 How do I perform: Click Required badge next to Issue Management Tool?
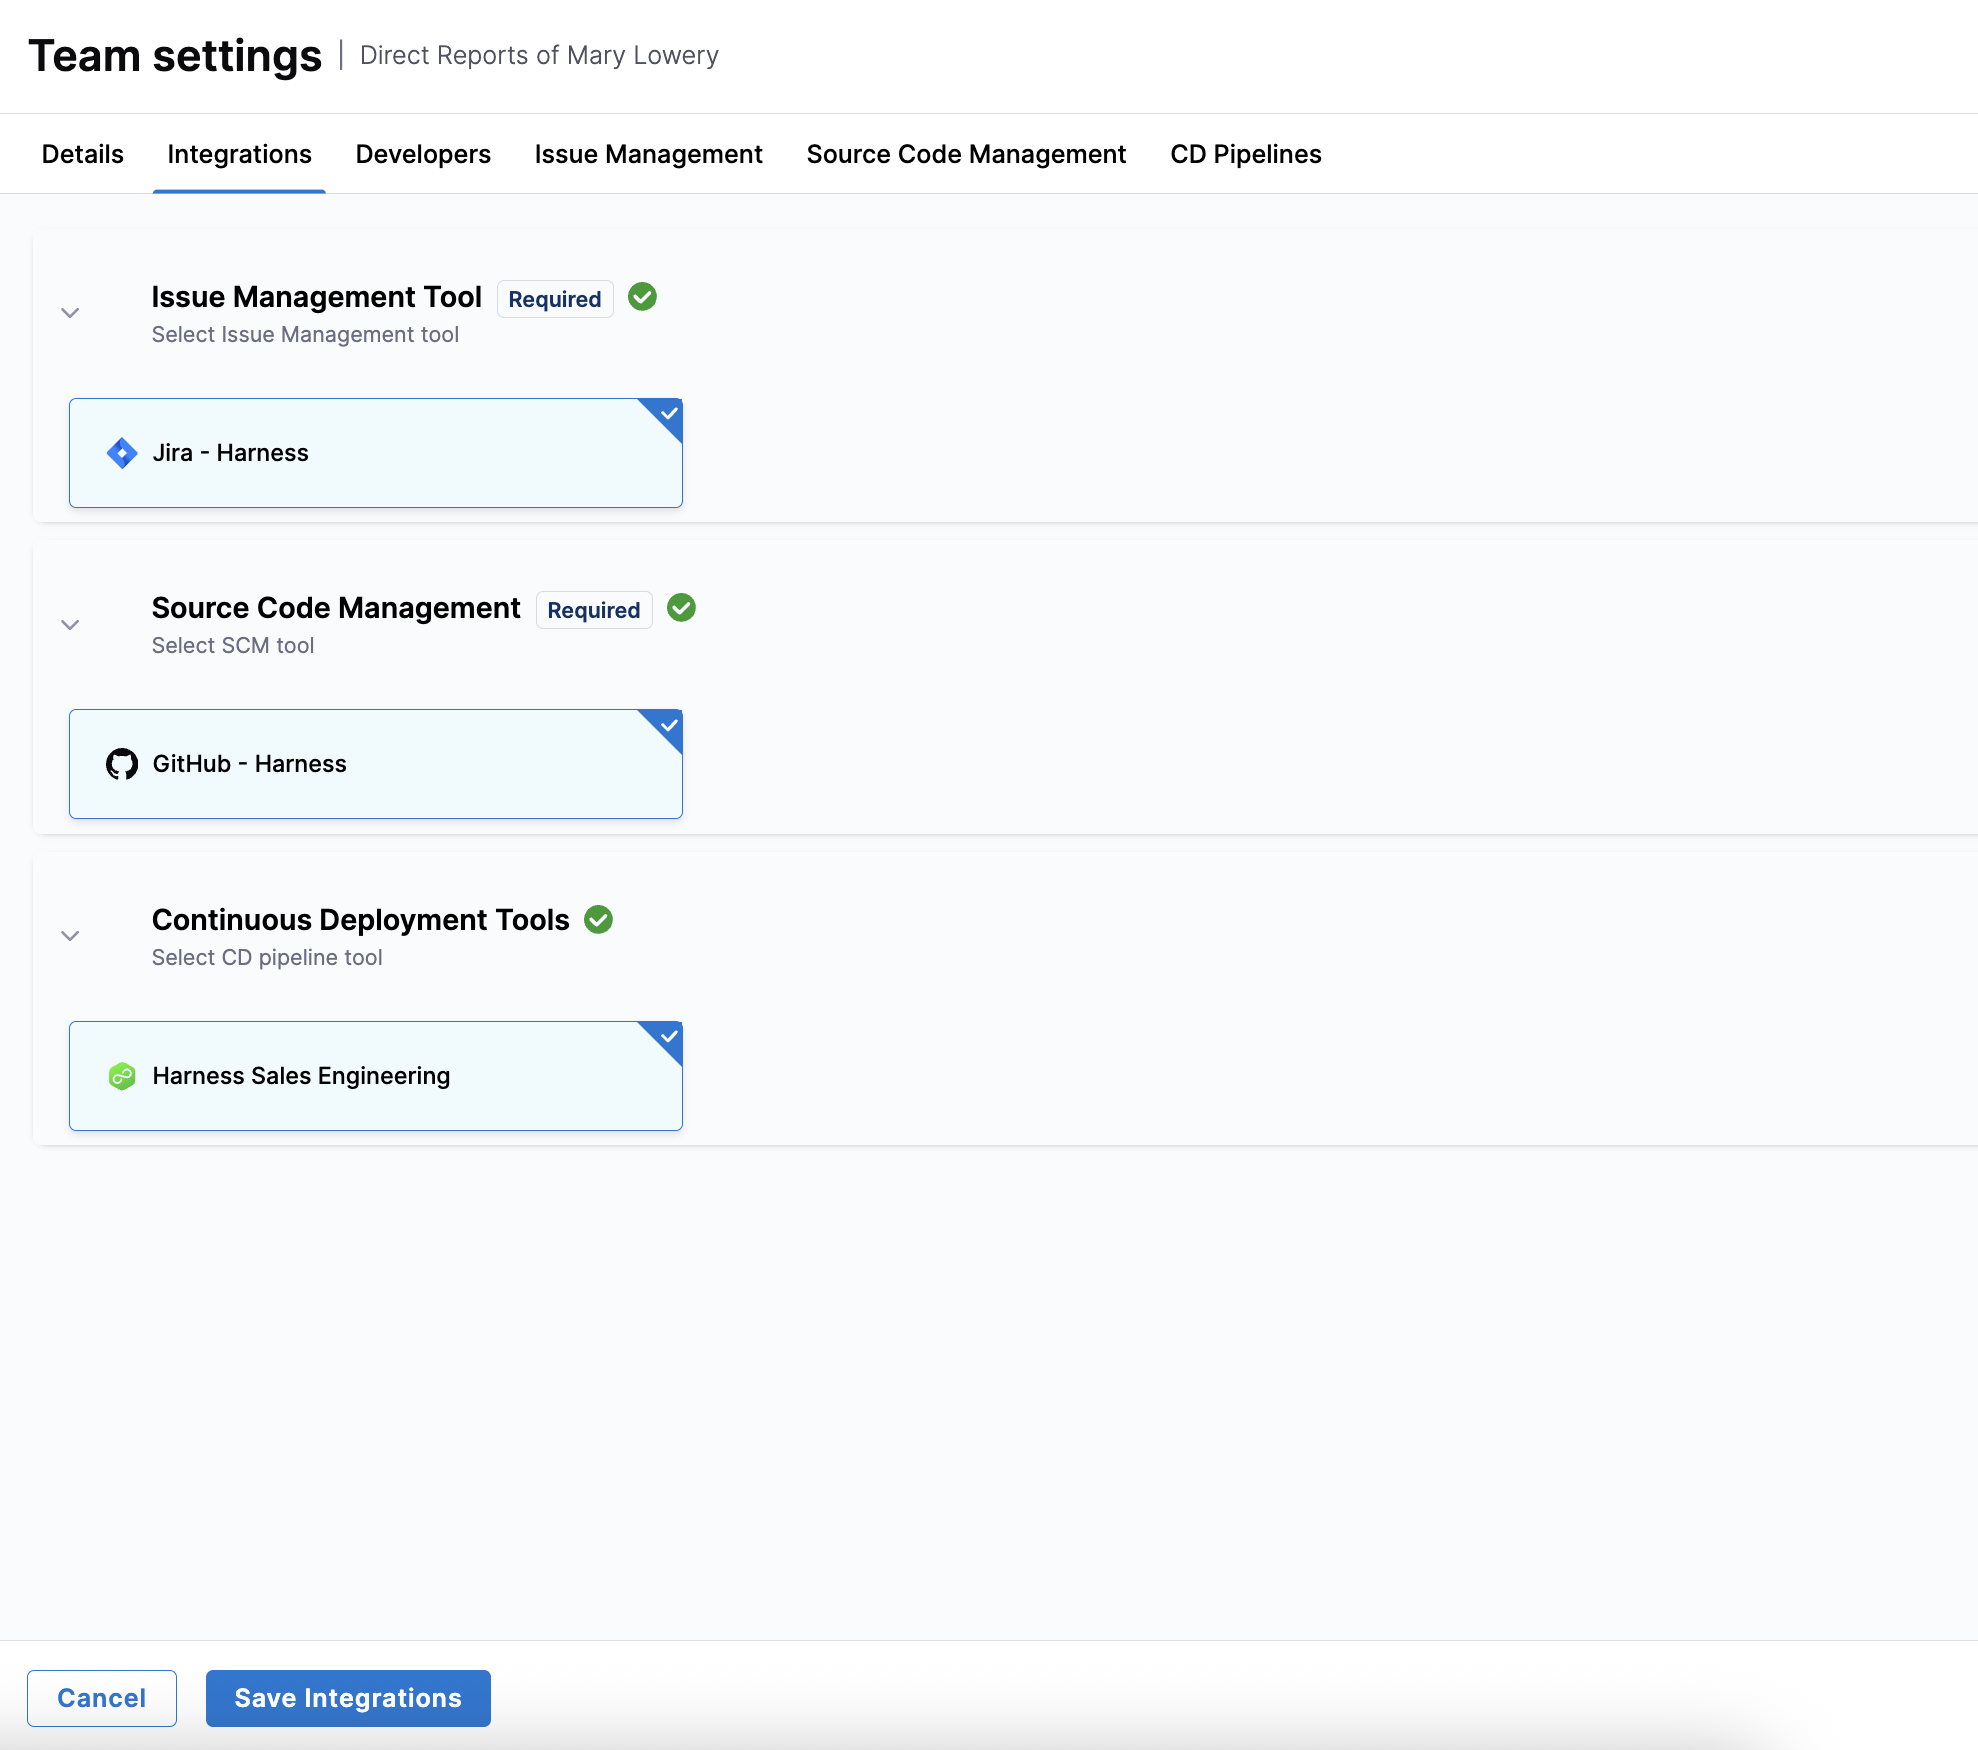click(554, 299)
